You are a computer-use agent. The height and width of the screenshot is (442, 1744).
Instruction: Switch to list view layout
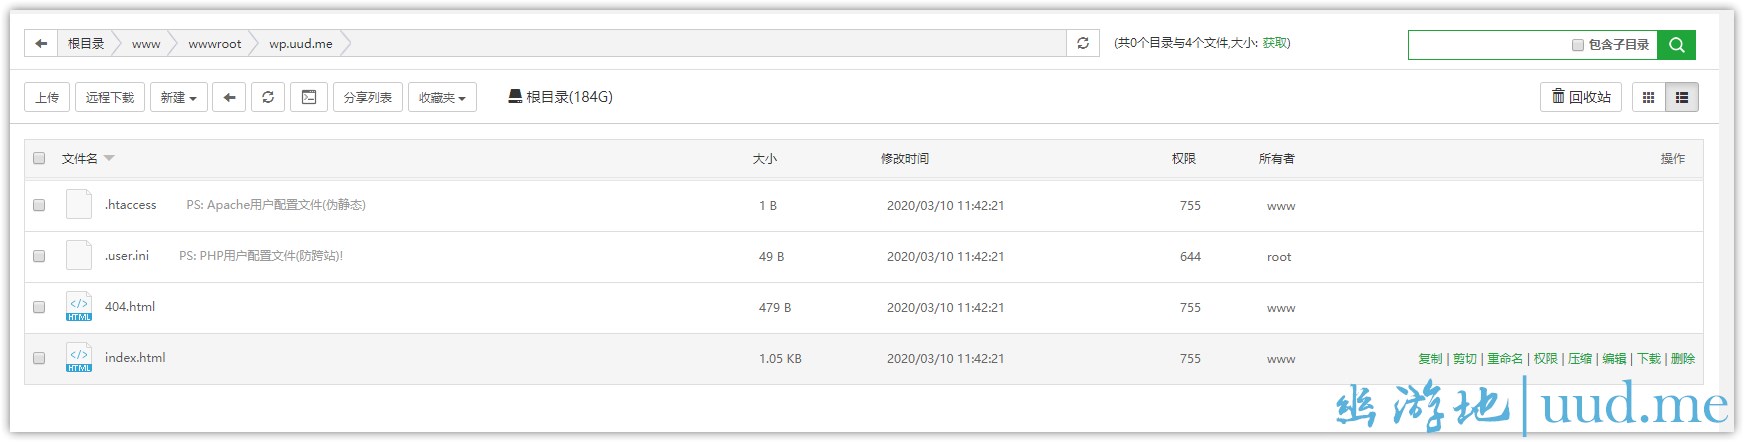pos(1682,98)
